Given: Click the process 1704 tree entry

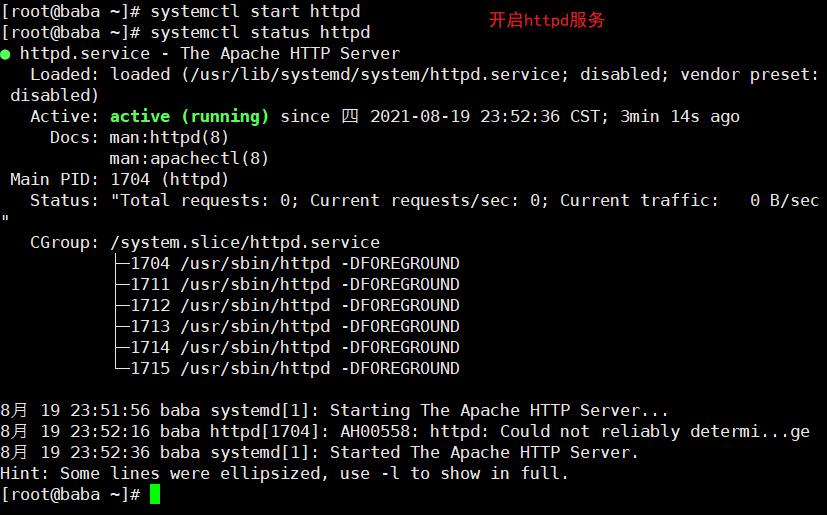Looking at the screenshot, I should [295, 264].
